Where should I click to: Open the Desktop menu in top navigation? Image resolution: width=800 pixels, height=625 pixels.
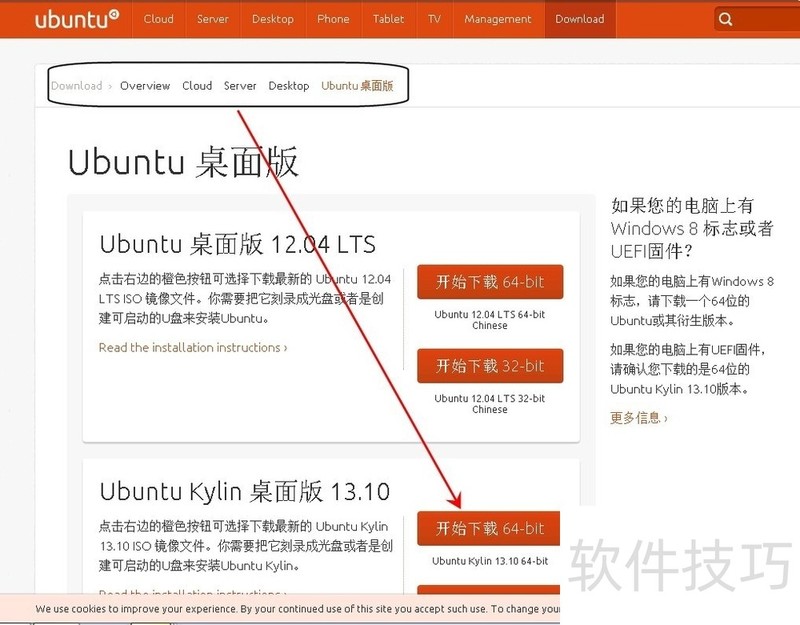click(x=273, y=19)
